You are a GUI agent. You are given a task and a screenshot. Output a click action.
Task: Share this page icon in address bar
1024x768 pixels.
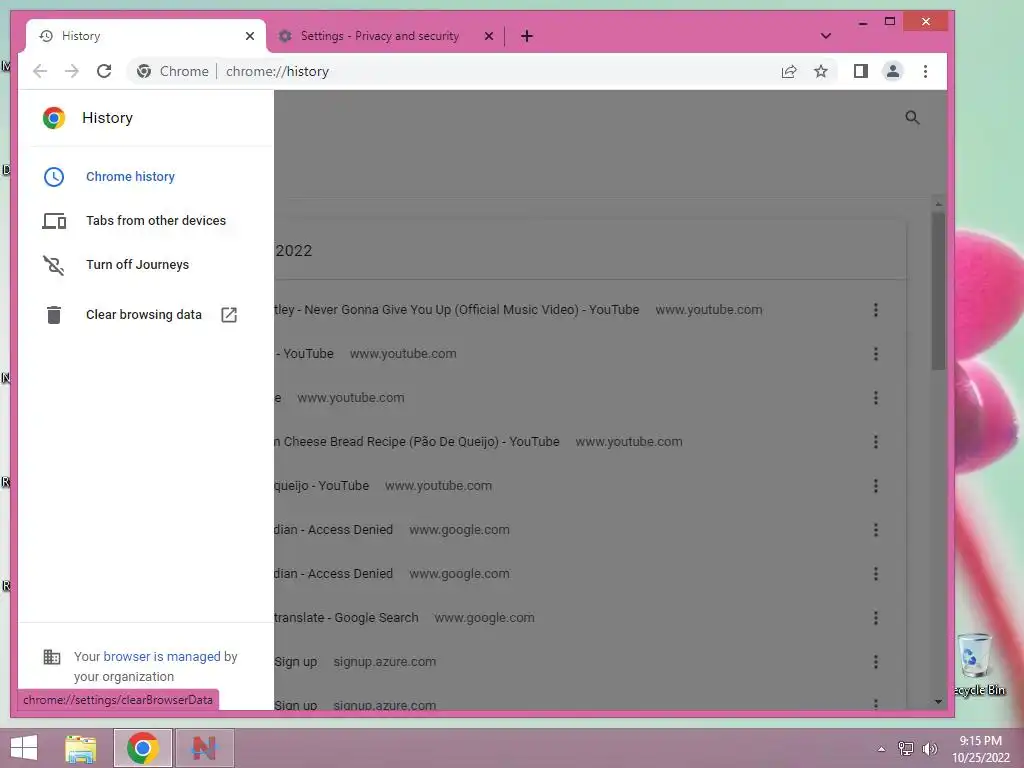(x=789, y=71)
